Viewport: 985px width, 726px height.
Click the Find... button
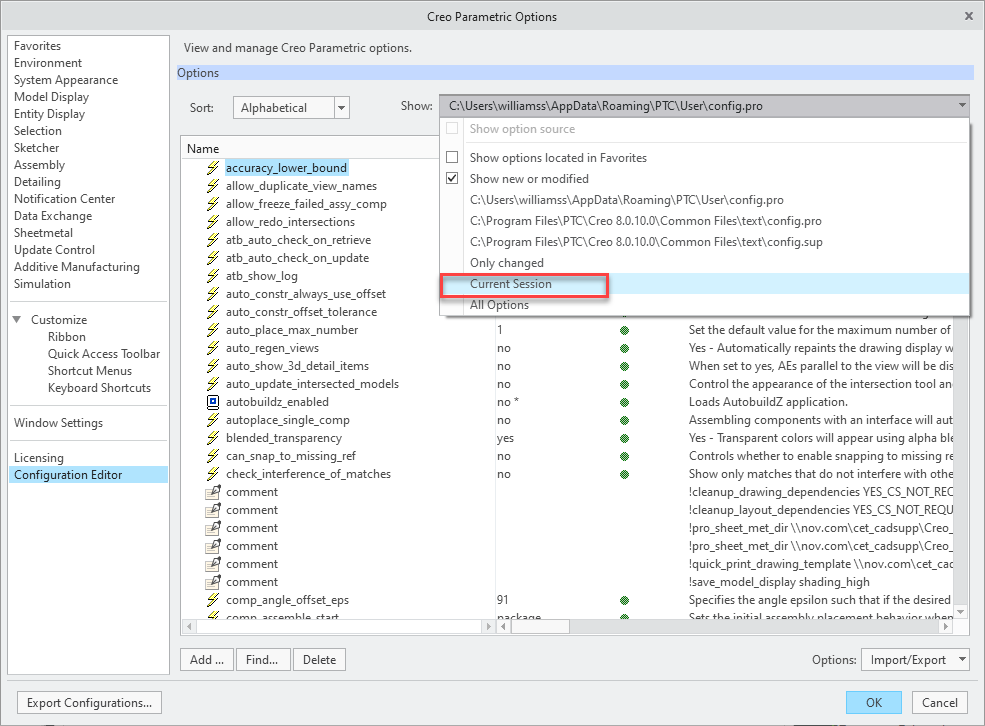262,659
